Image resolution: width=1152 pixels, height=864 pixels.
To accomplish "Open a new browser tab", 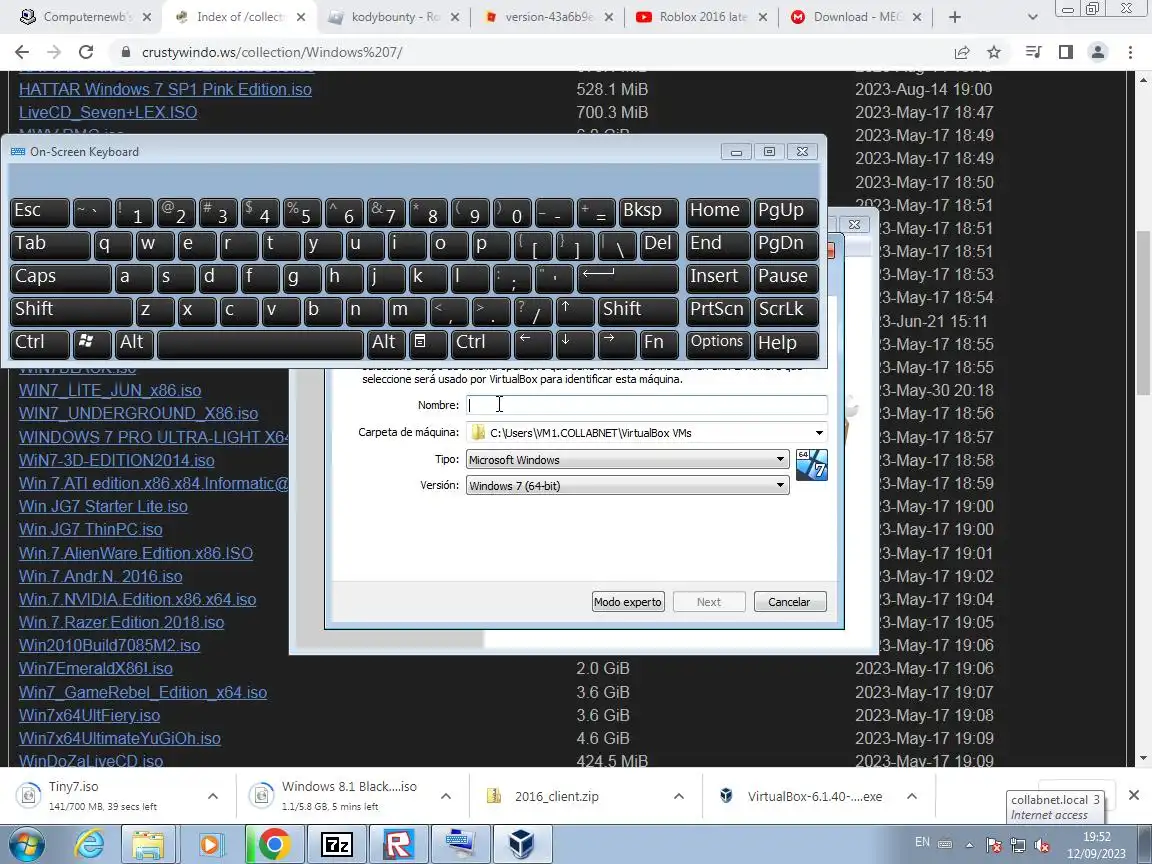I will pyautogui.click(x=954, y=17).
